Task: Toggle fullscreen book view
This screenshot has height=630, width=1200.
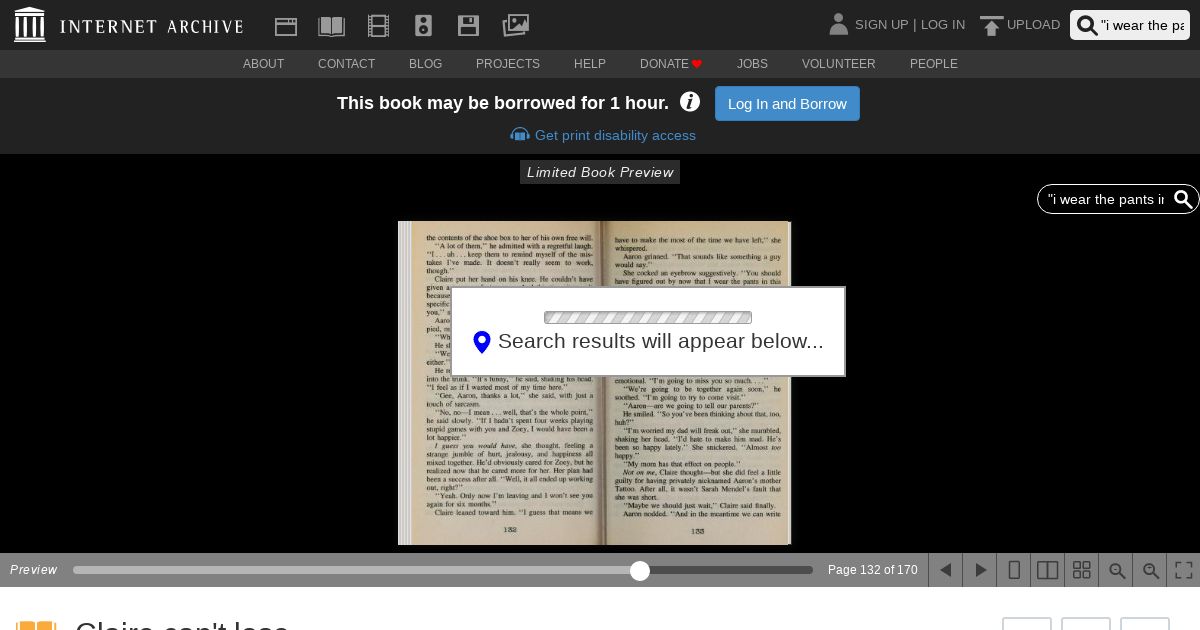Action: 1183,570
